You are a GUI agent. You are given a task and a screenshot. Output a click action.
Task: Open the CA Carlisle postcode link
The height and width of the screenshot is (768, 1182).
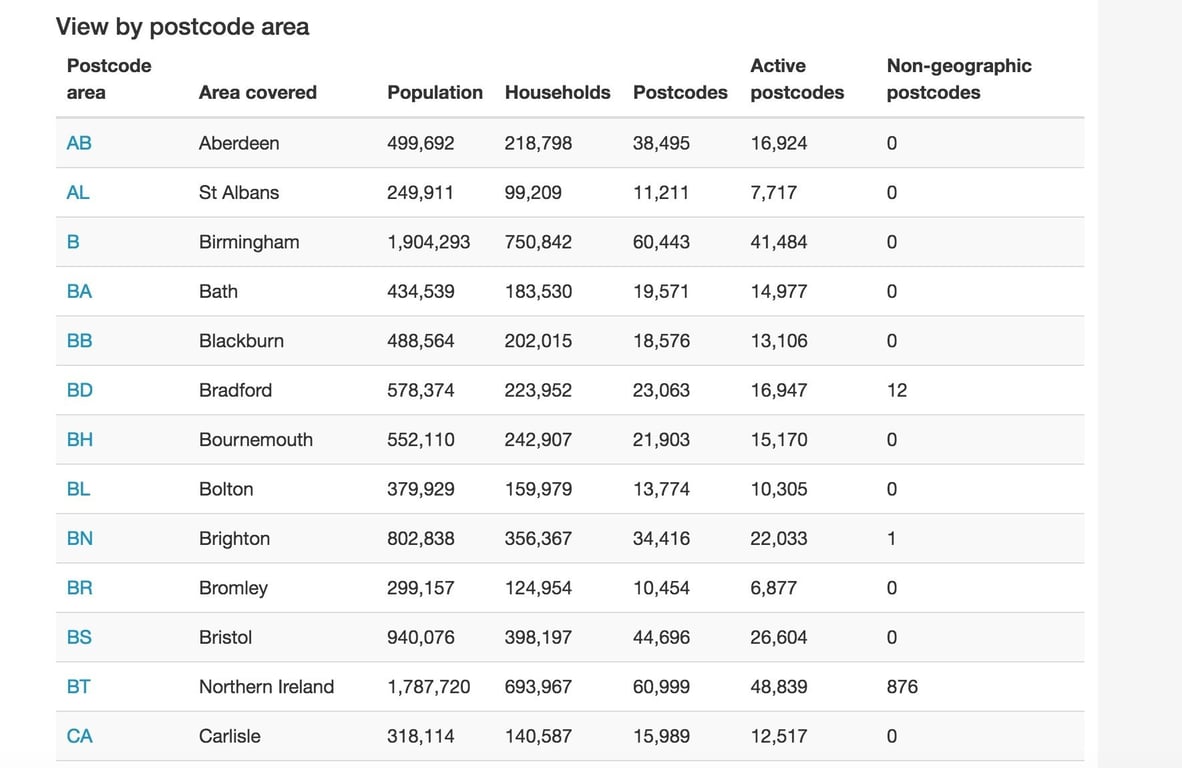coord(78,736)
